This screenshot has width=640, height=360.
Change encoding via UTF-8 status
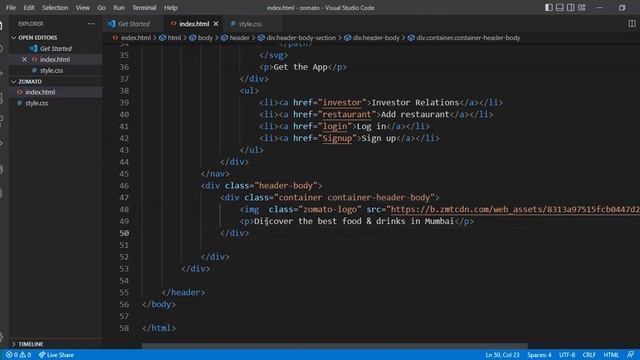(x=567, y=355)
